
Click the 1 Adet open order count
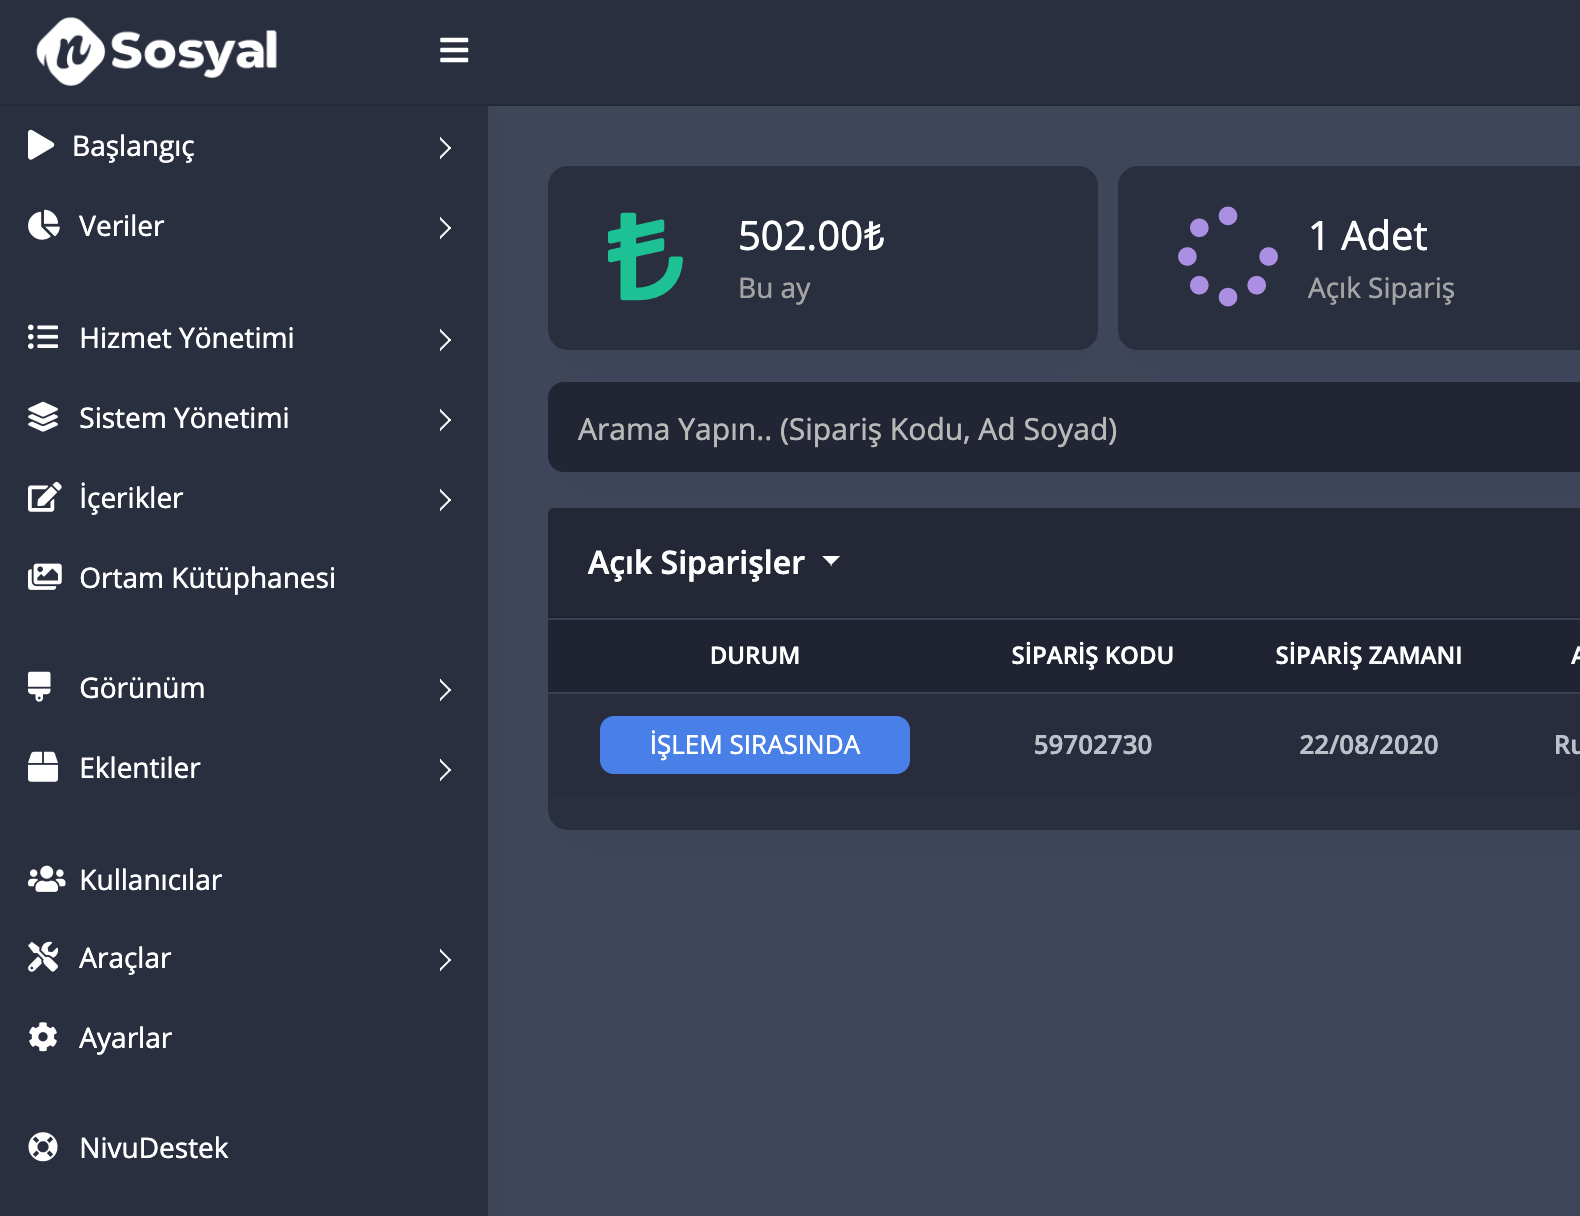[x=1368, y=236]
